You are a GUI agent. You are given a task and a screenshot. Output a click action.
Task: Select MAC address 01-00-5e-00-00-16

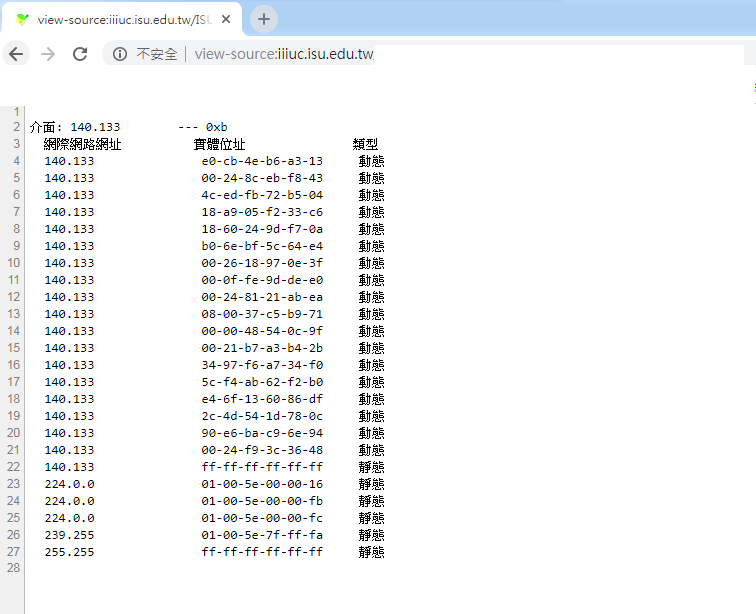click(262, 484)
